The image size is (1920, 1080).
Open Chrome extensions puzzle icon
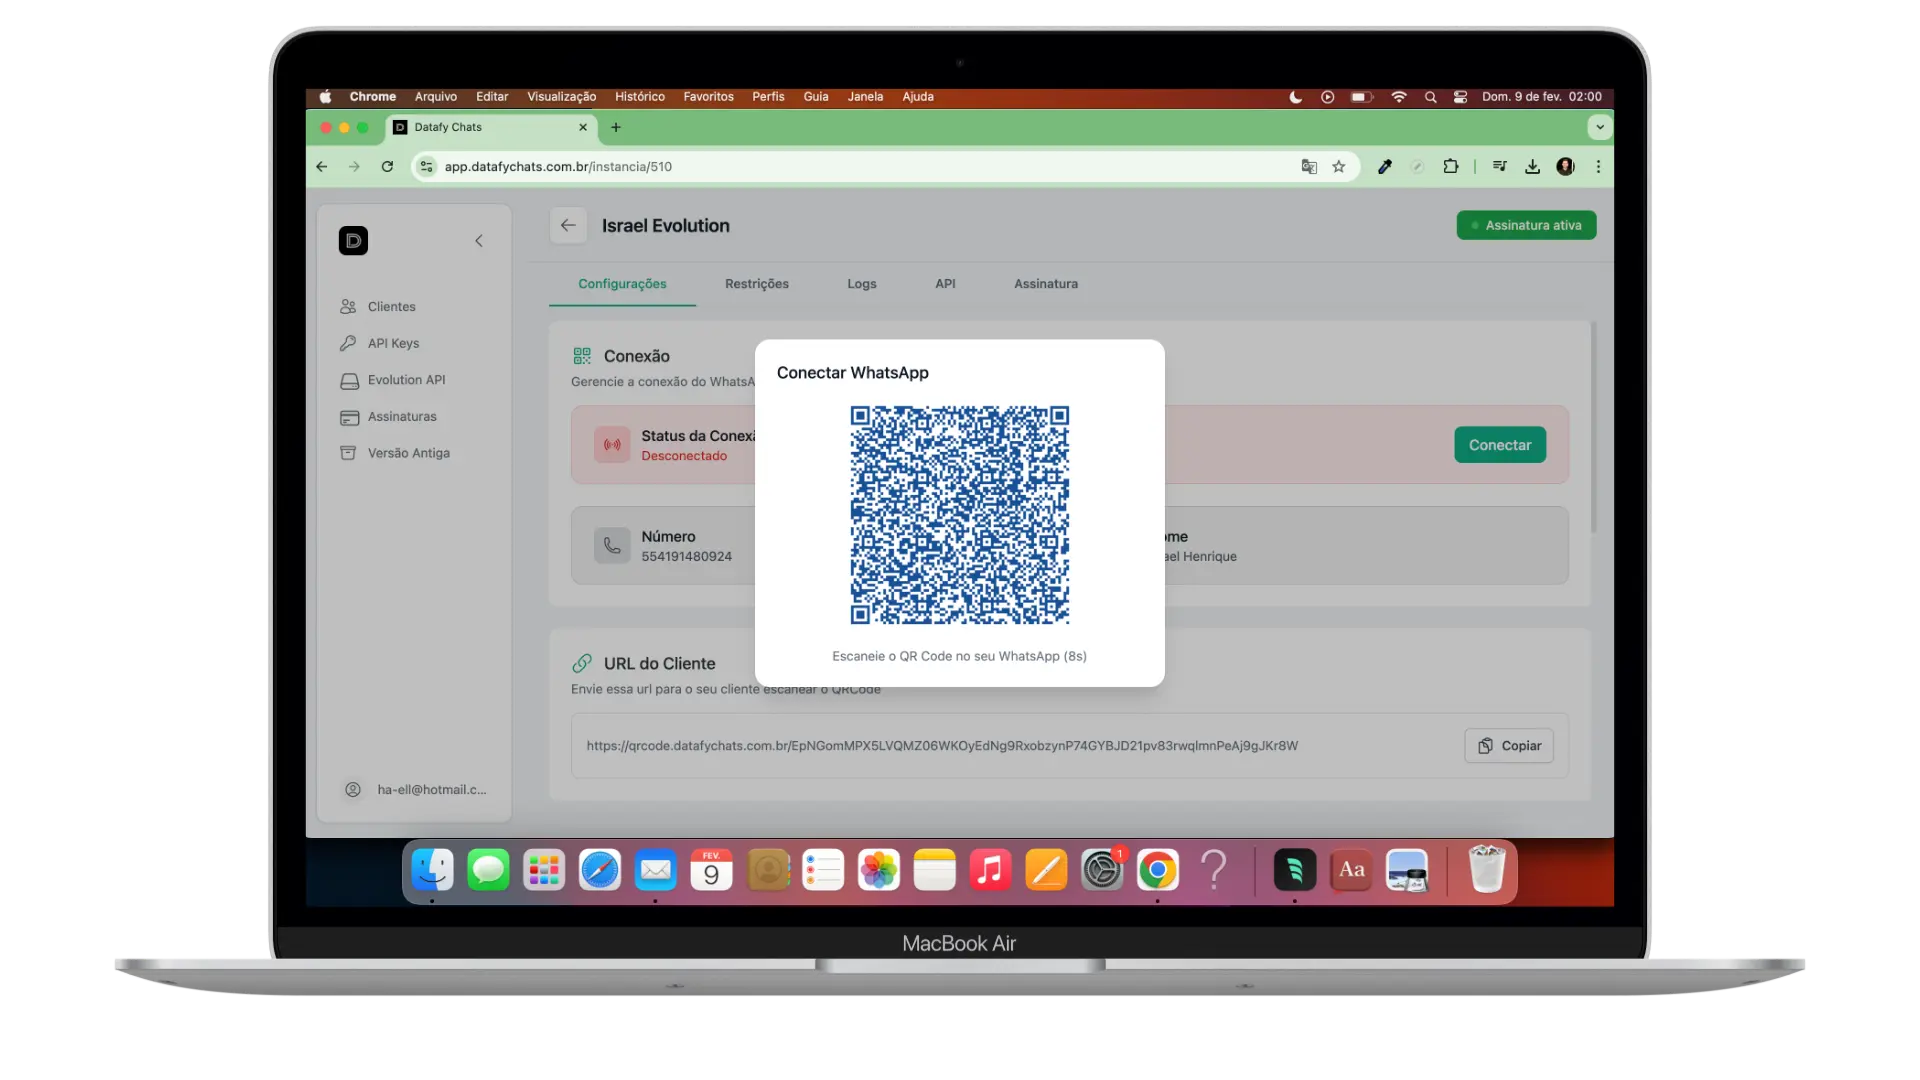(1450, 167)
